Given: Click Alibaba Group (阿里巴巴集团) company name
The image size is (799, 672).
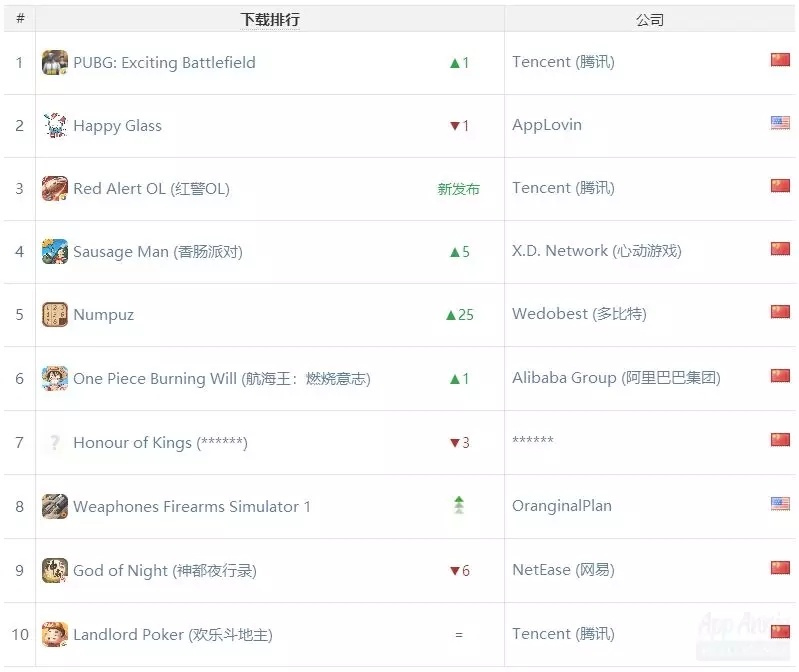Looking at the screenshot, I should pyautogui.click(x=616, y=378).
